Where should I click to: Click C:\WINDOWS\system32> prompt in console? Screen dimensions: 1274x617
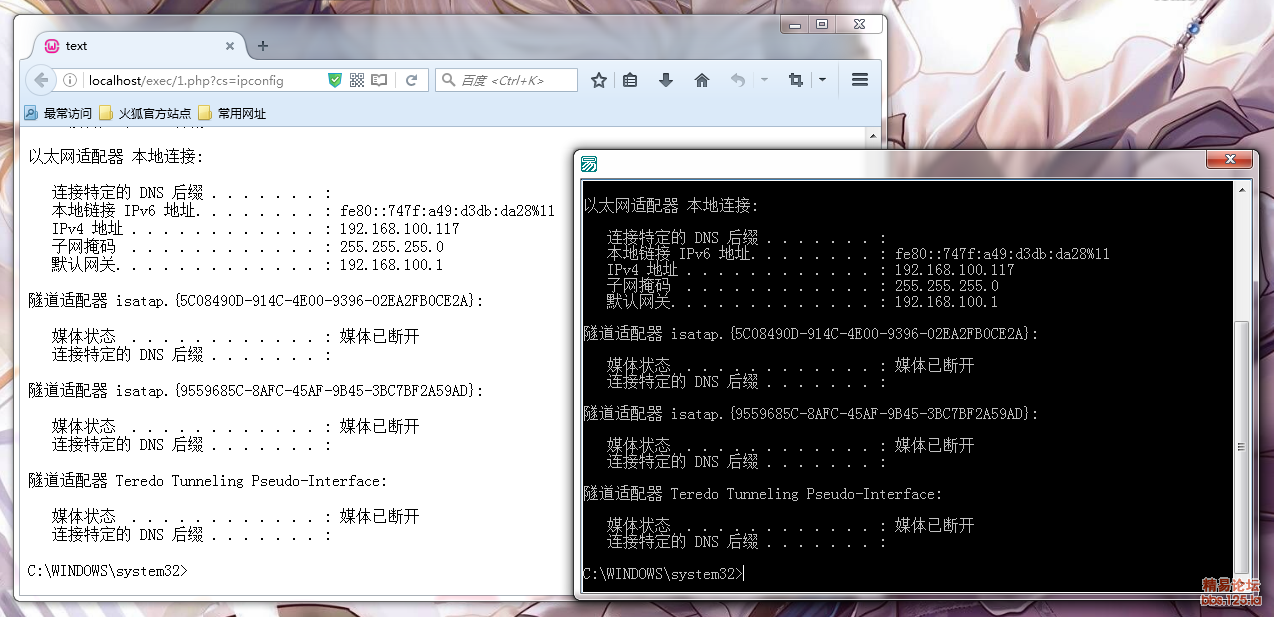[664, 574]
